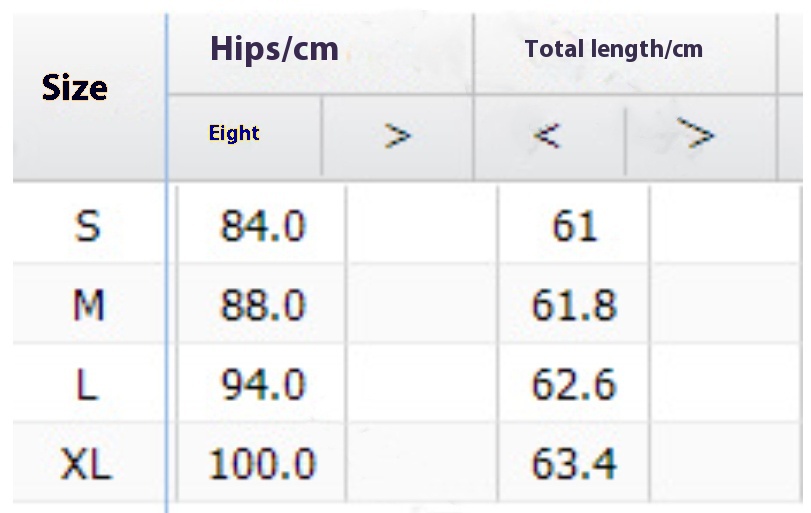Click the 84.0 hips cell
Image resolution: width=811 pixels, height=513 pixels.
(263, 227)
